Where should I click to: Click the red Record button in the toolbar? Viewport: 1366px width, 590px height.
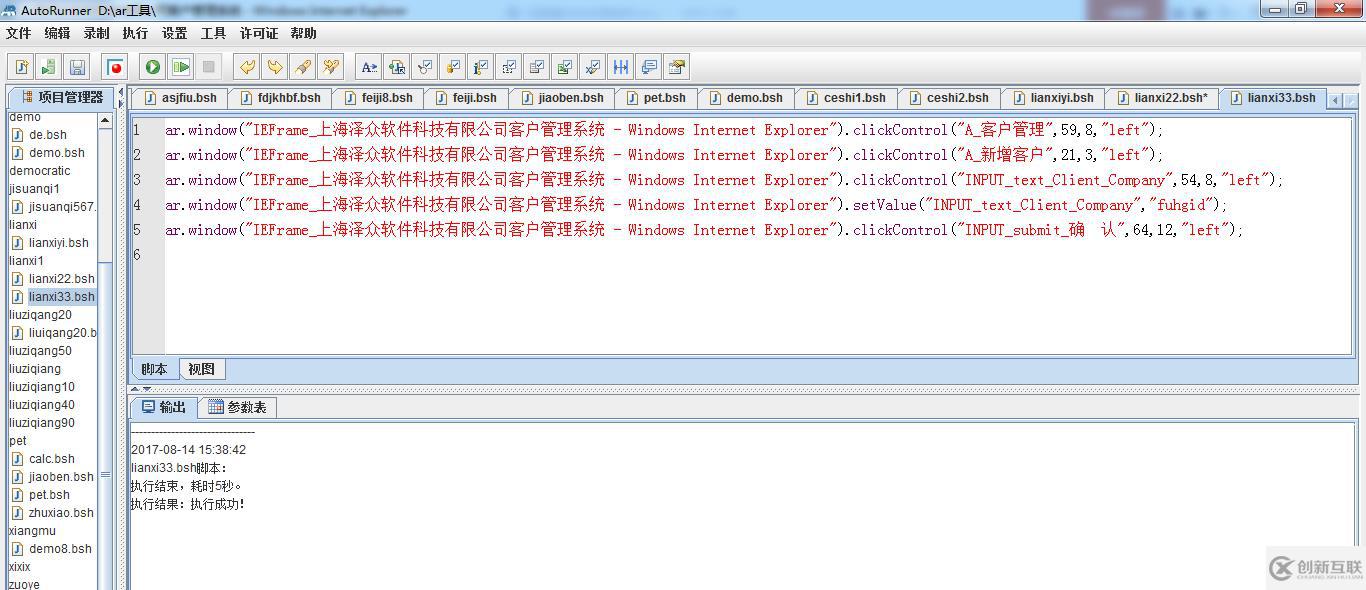[x=116, y=67]
